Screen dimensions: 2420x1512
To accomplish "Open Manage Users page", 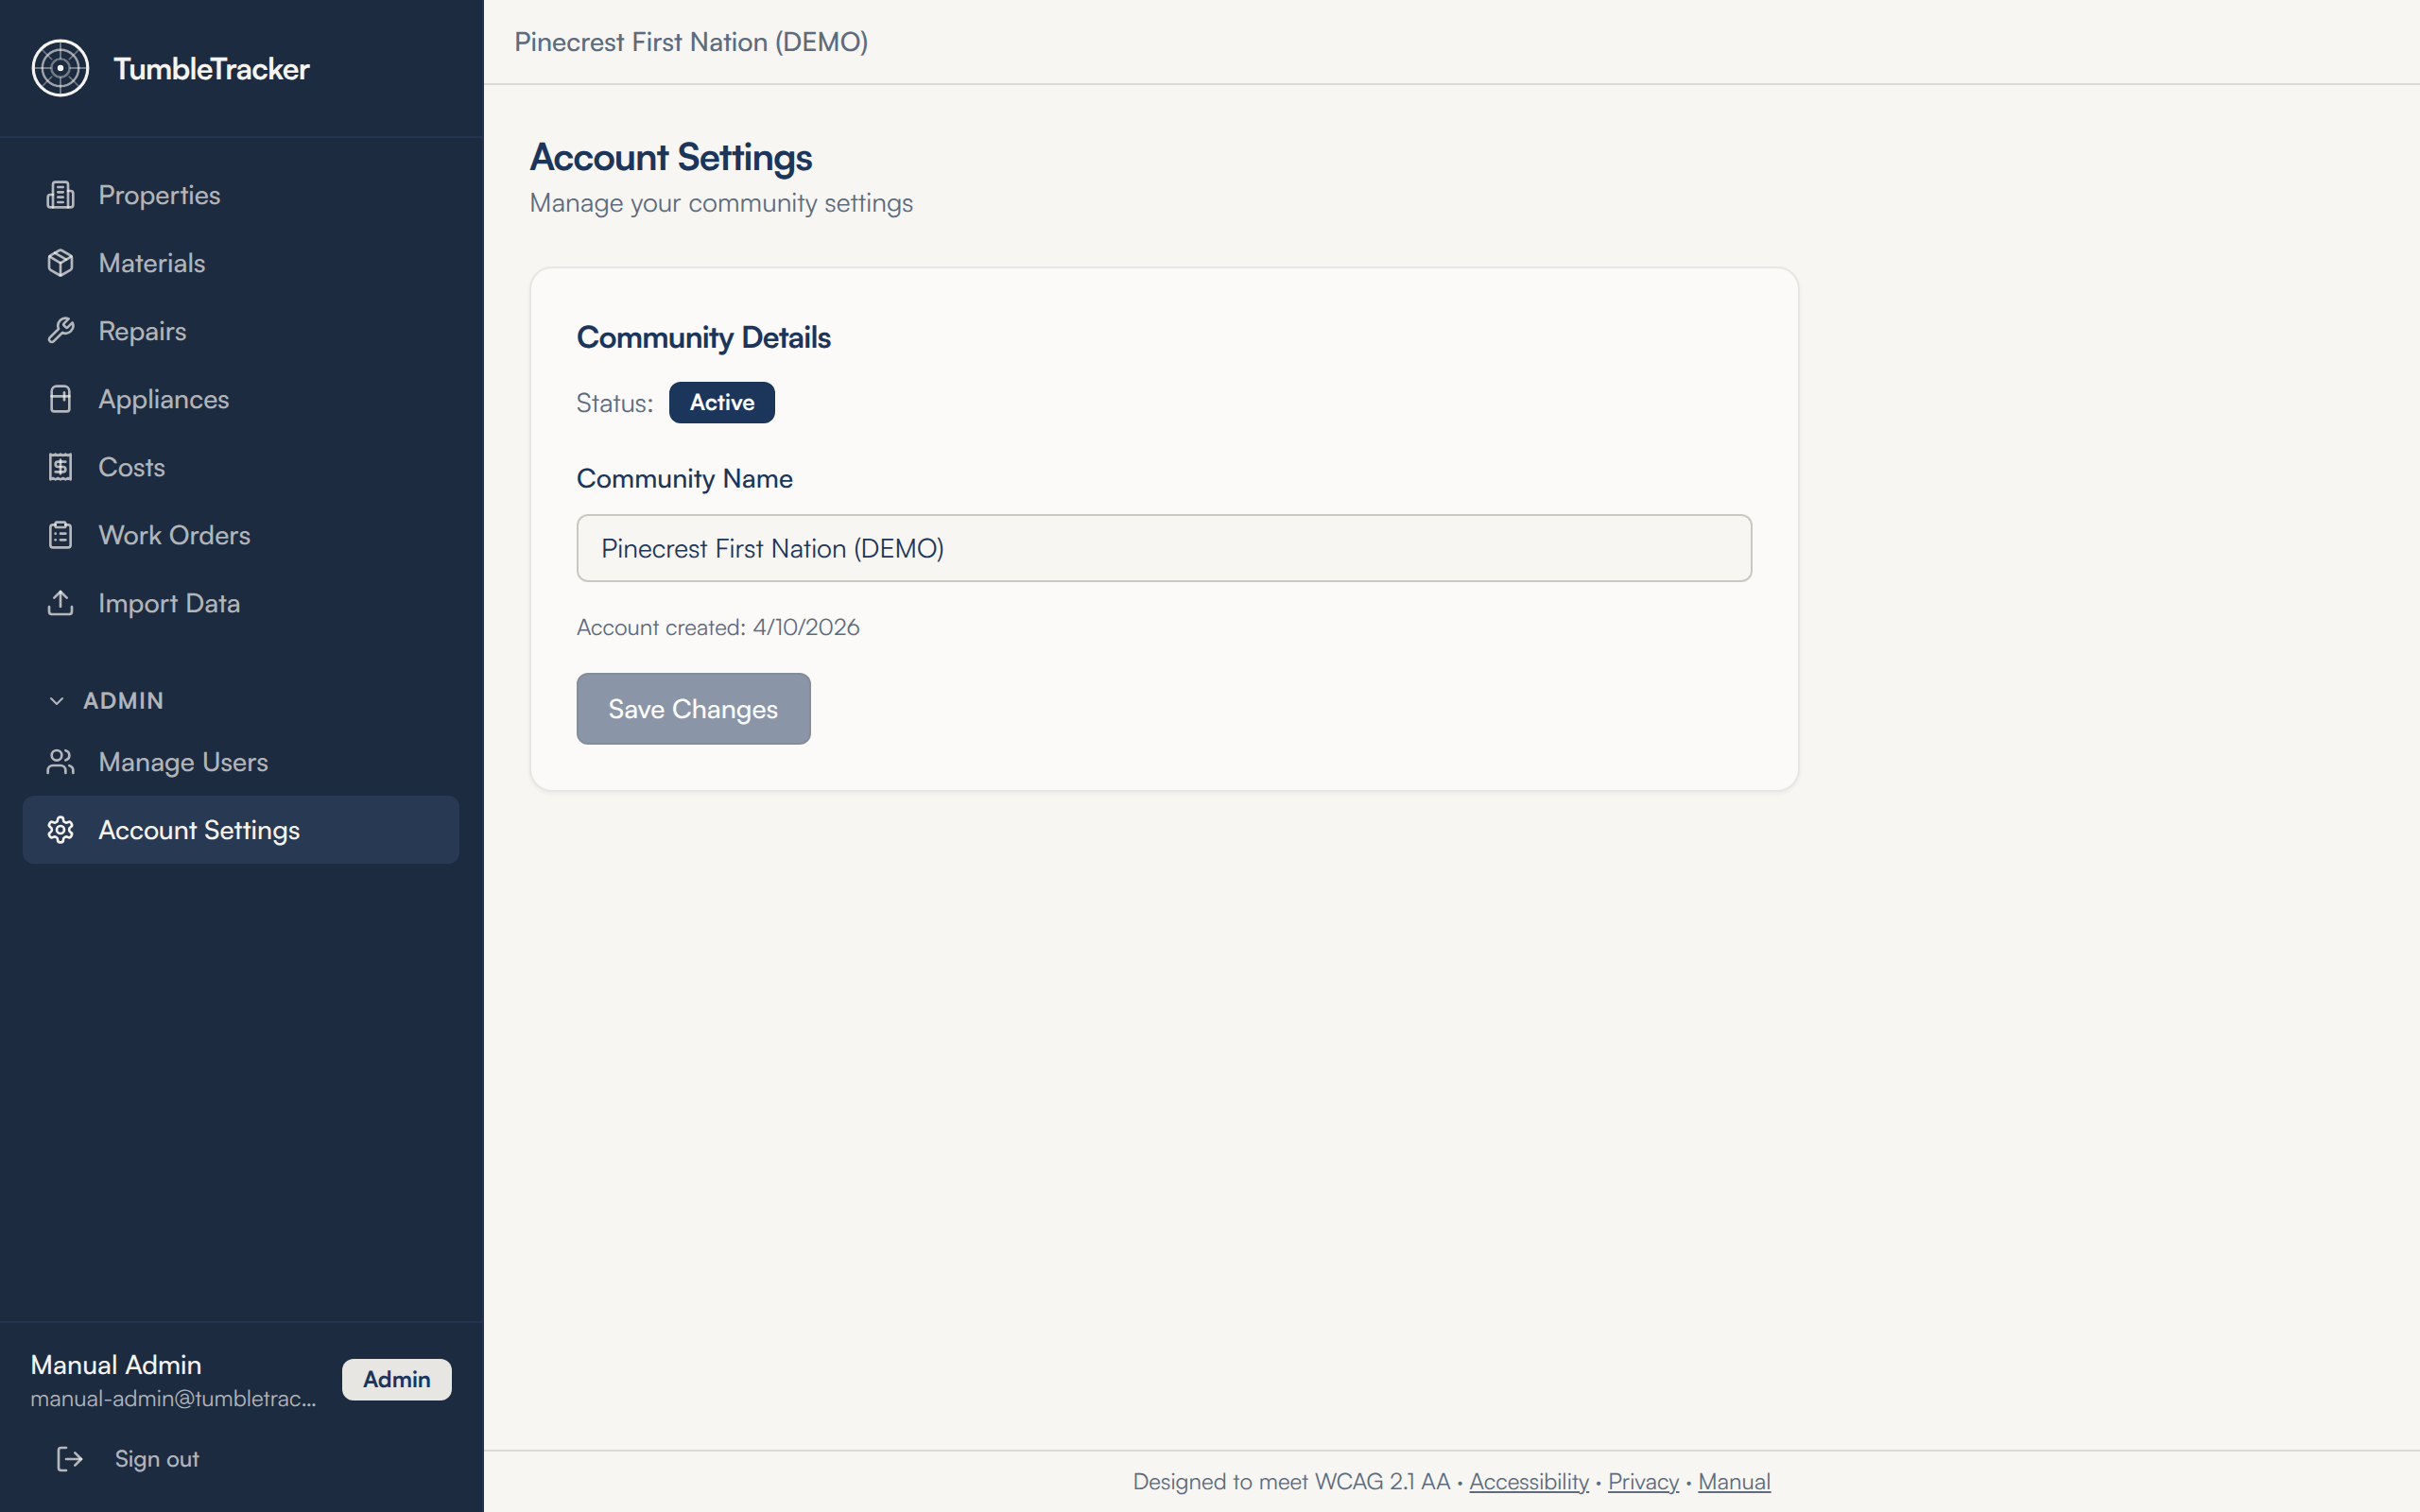I will point(241,762).
